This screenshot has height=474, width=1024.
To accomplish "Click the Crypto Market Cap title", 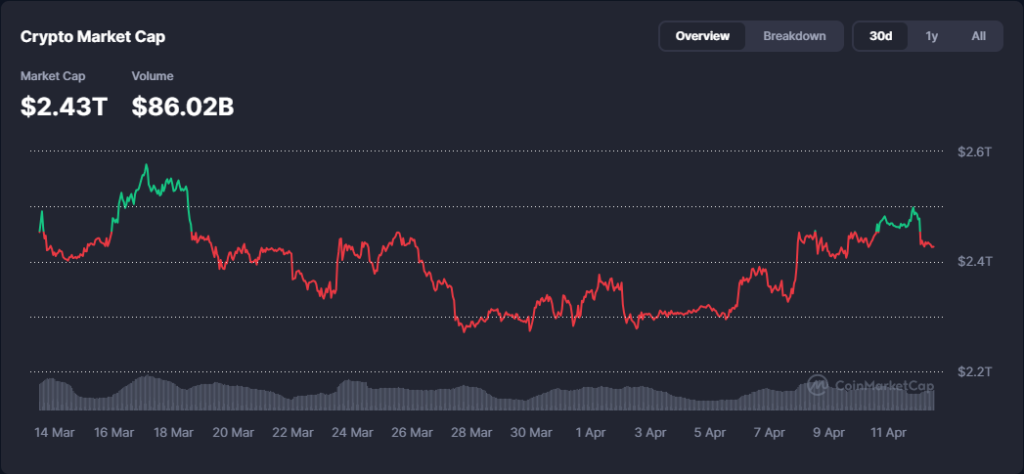I will pyautogui.click(x=93, y=36).
